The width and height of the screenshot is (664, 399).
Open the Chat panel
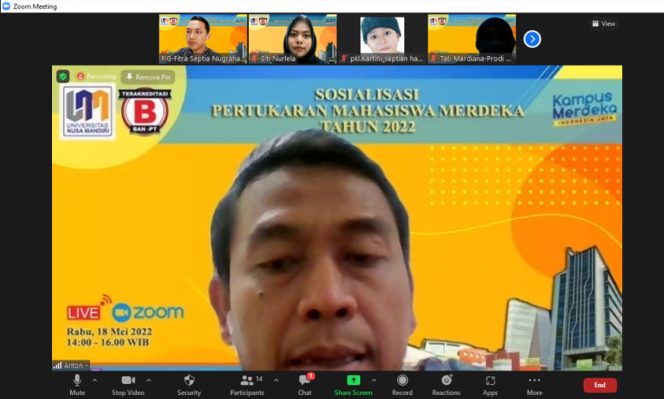tap(304, 385)
